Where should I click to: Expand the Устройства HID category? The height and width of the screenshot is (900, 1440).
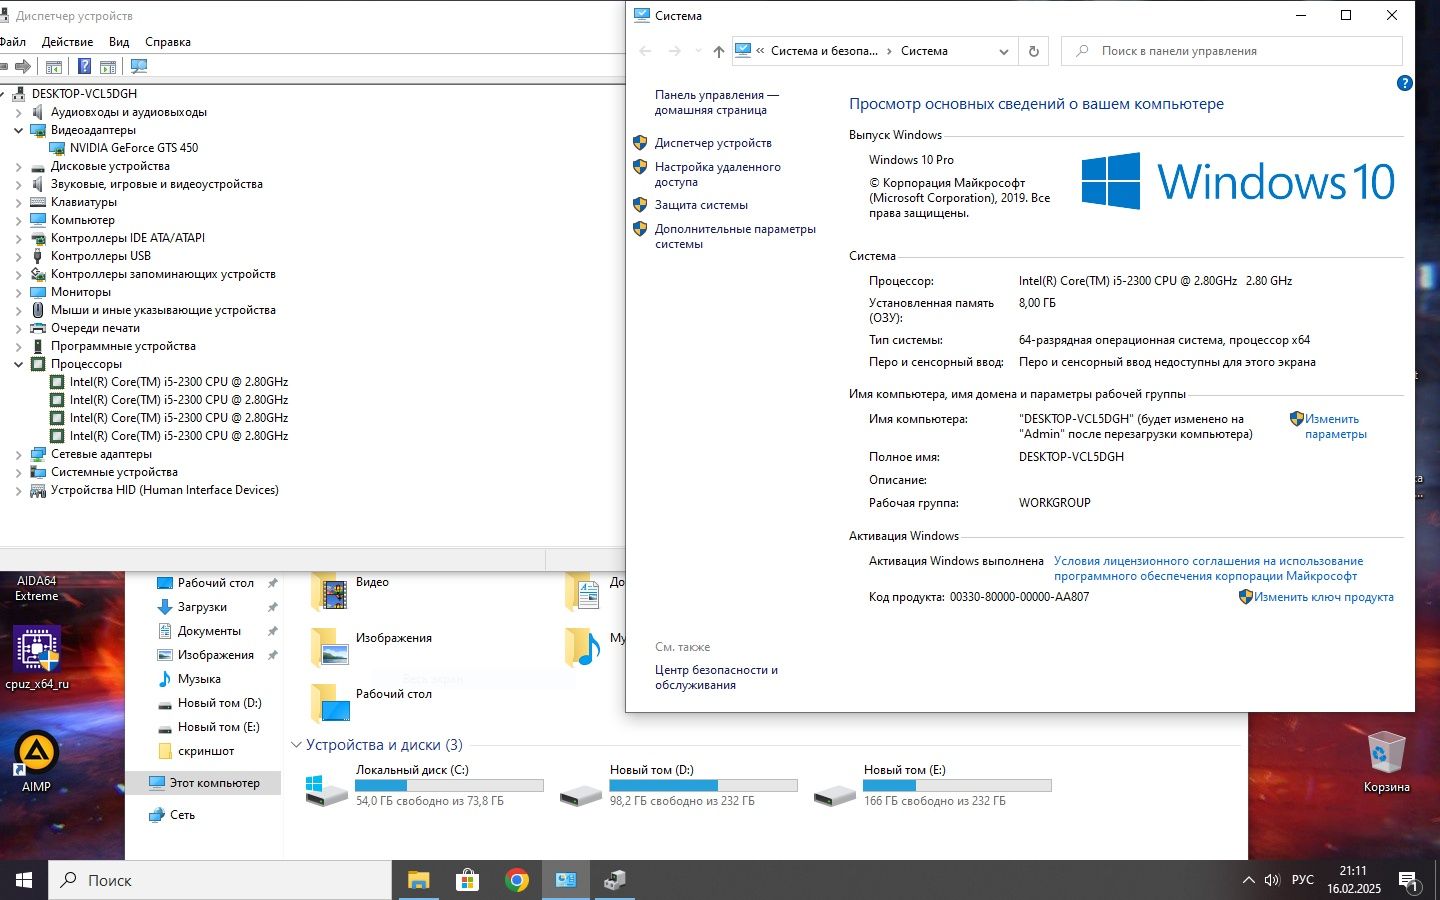tap(18, 490)
